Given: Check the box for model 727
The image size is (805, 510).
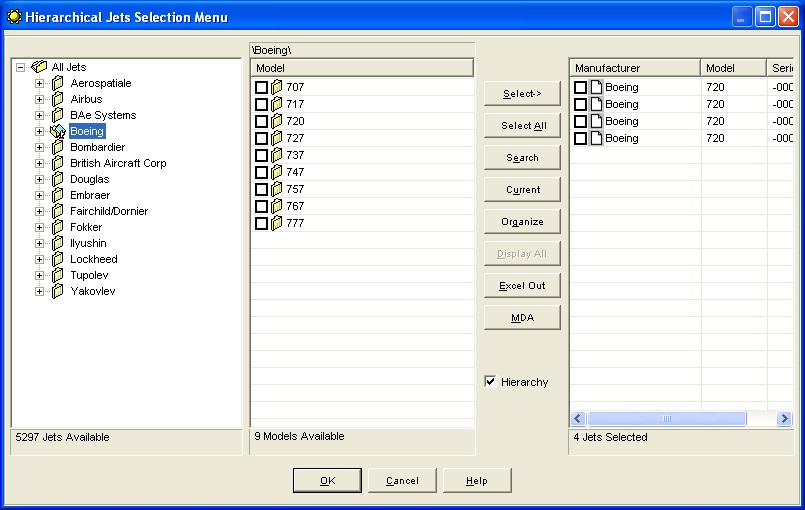Looking at the screenshot, I should 261,138.
